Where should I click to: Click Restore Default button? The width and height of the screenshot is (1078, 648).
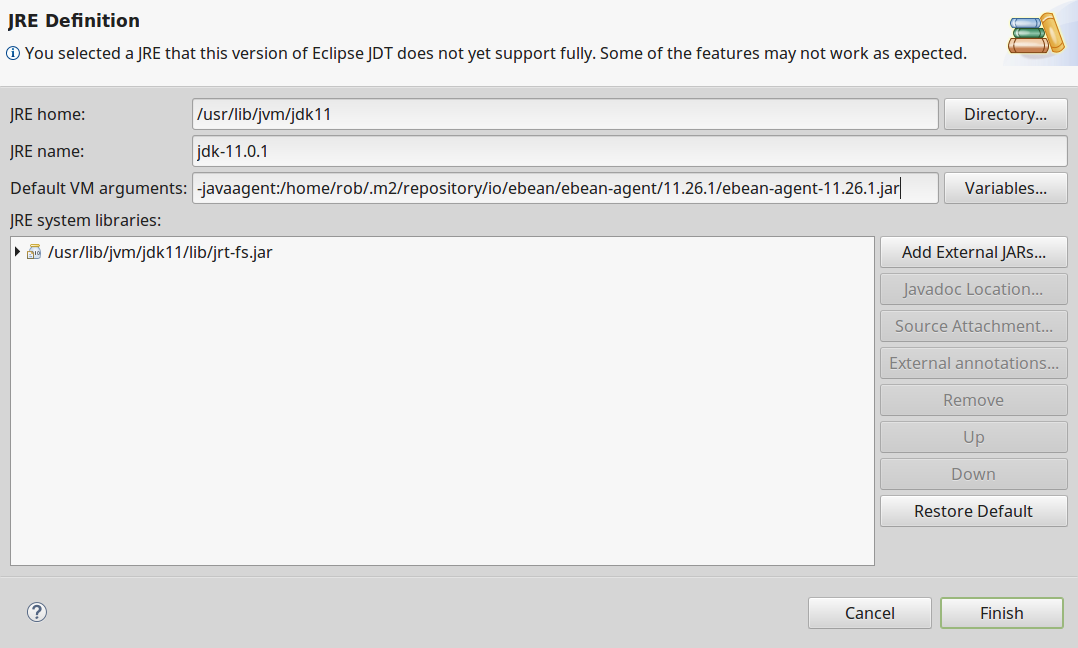974,511
